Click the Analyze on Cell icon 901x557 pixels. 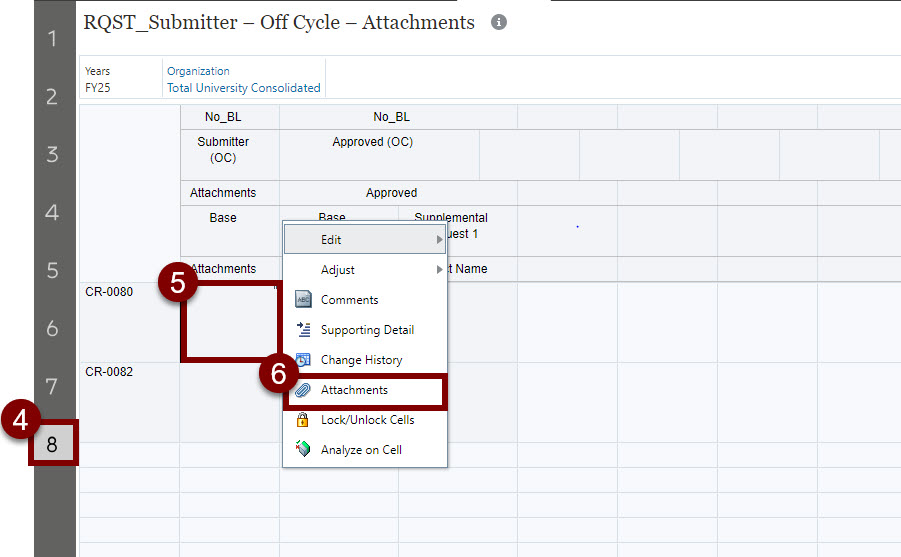(x=303, y=450)
